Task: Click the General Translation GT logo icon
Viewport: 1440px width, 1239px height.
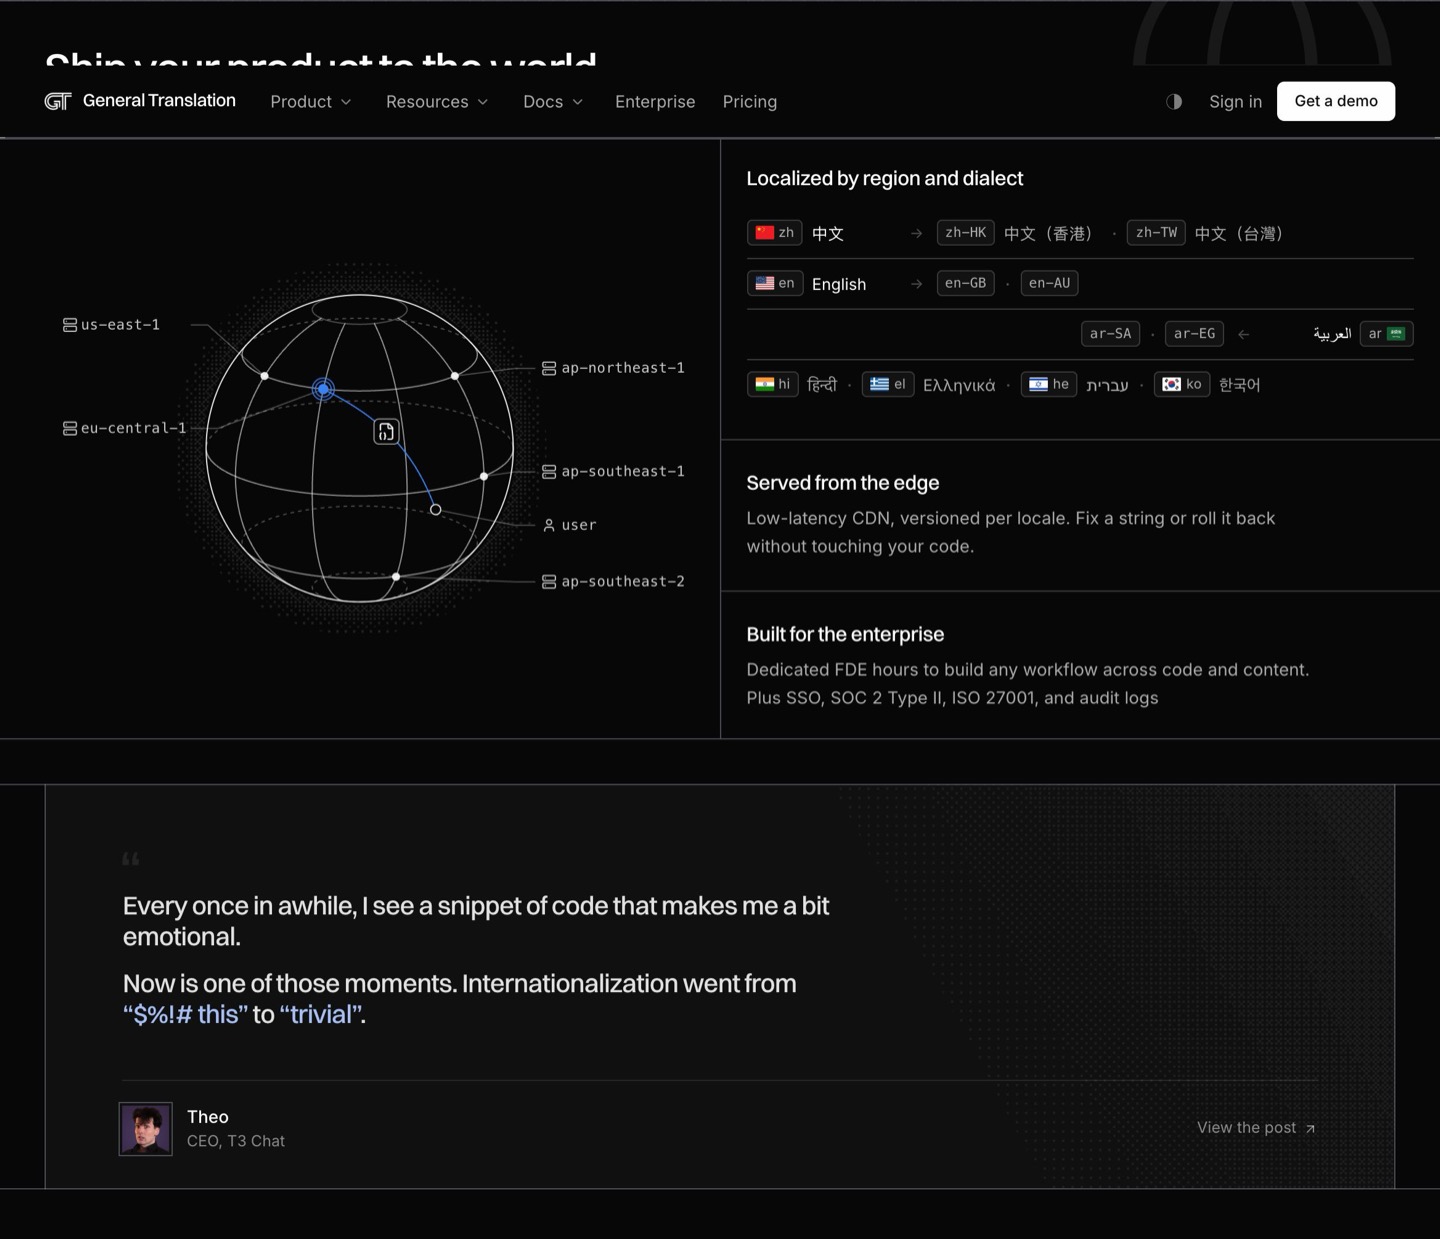Action: (x=58, y=101)
